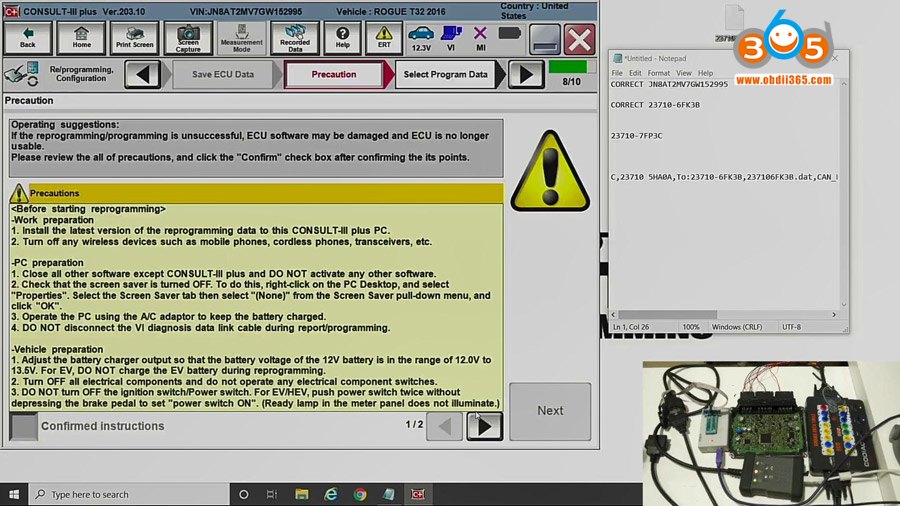Screen dimensions: 900x506
Task: Select the Screen Capture camera tool
Action: tap(188, 38)
